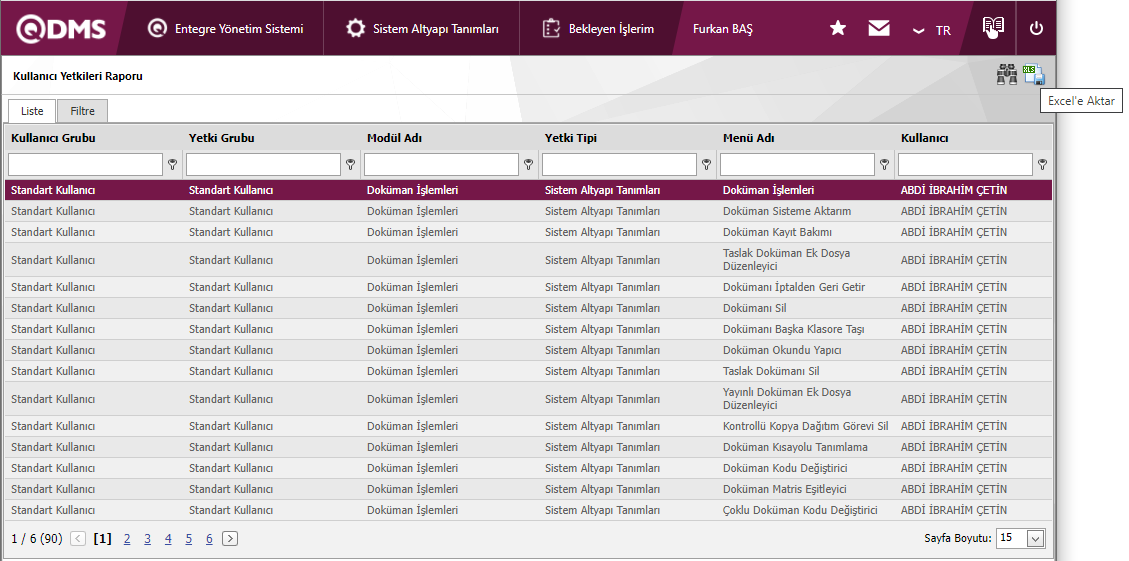Open favorites with the star icon
This screenshot has height=561, width=1129.
click(838, 29)
